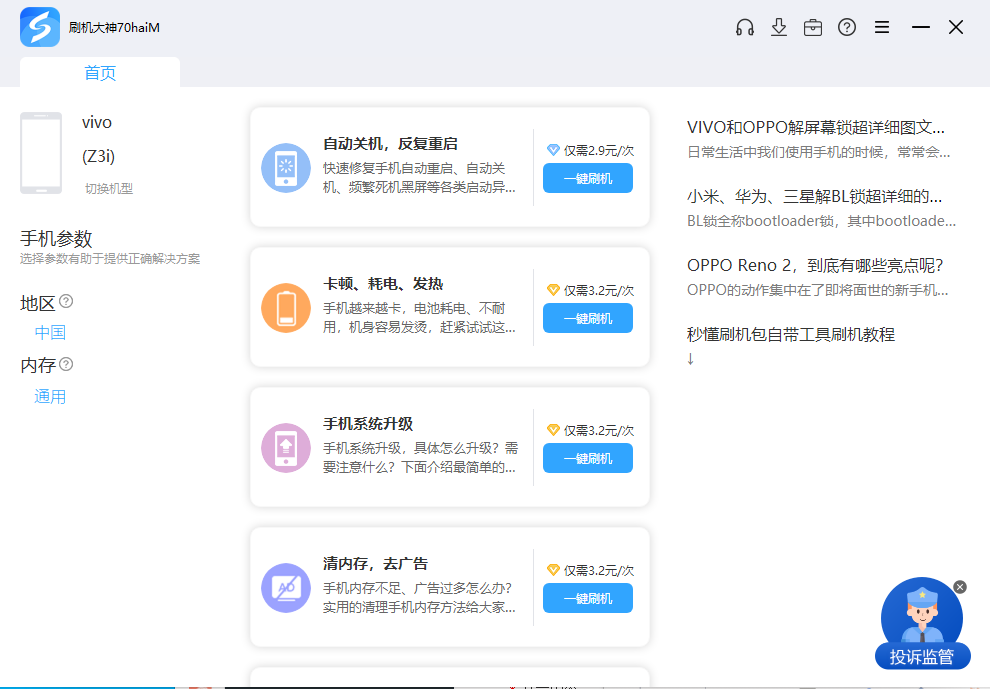The image size is (990, 689).
Task: Open article VIVO和OPPO解屏幕锁超详细图文
Action: click(816, 127)
